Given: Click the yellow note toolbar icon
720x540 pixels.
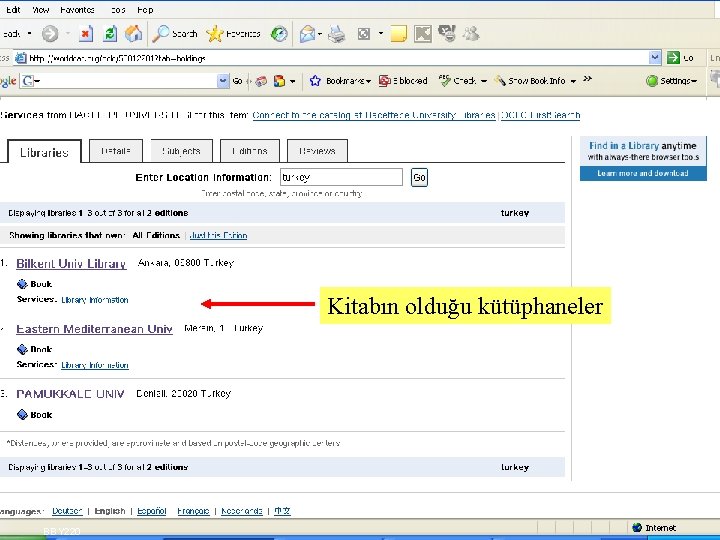Looking at the screenshot, I should tap(398, 34).
